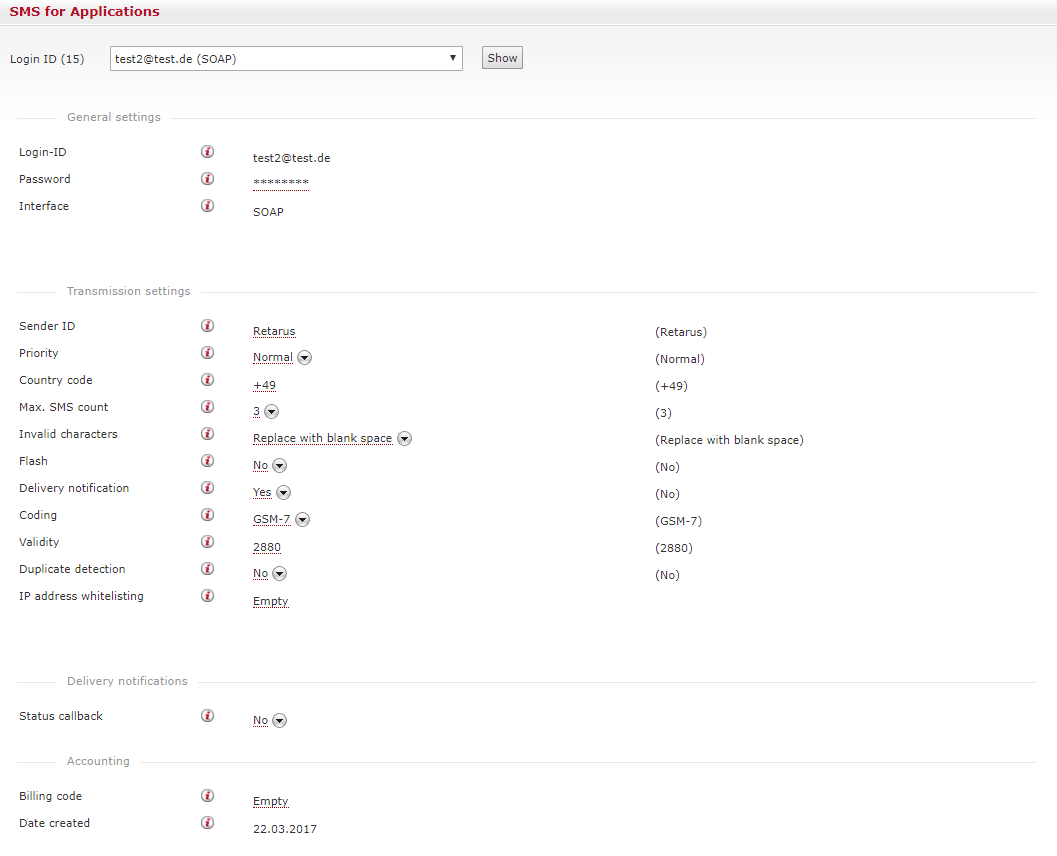The image size is (1057, 856).
Task: Click the info icon beside Validity
Action: point(207,542)
